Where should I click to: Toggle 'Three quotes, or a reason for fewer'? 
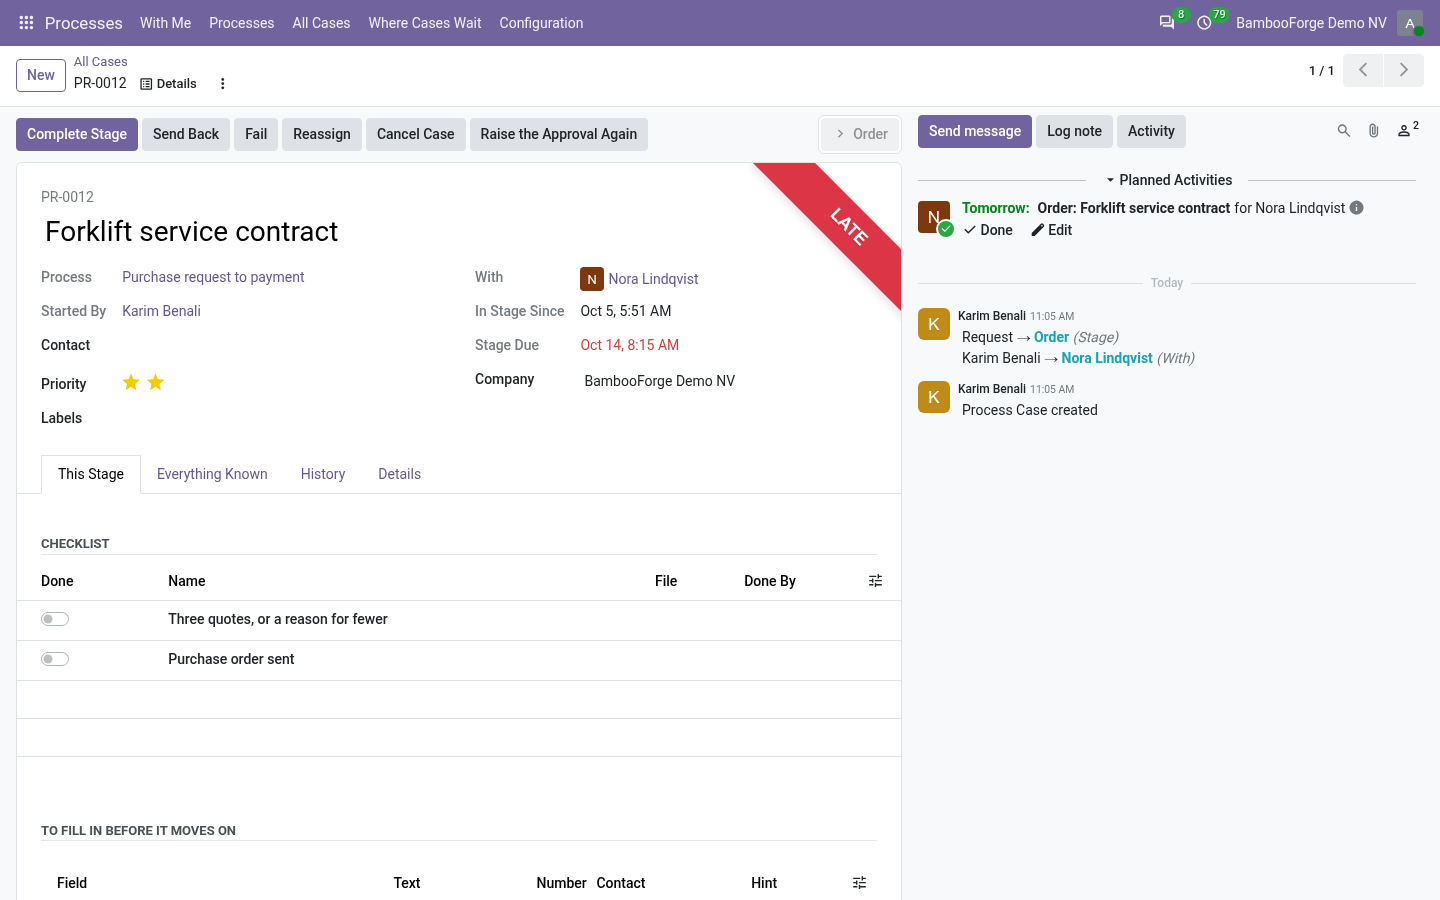[x=55, y=619]
